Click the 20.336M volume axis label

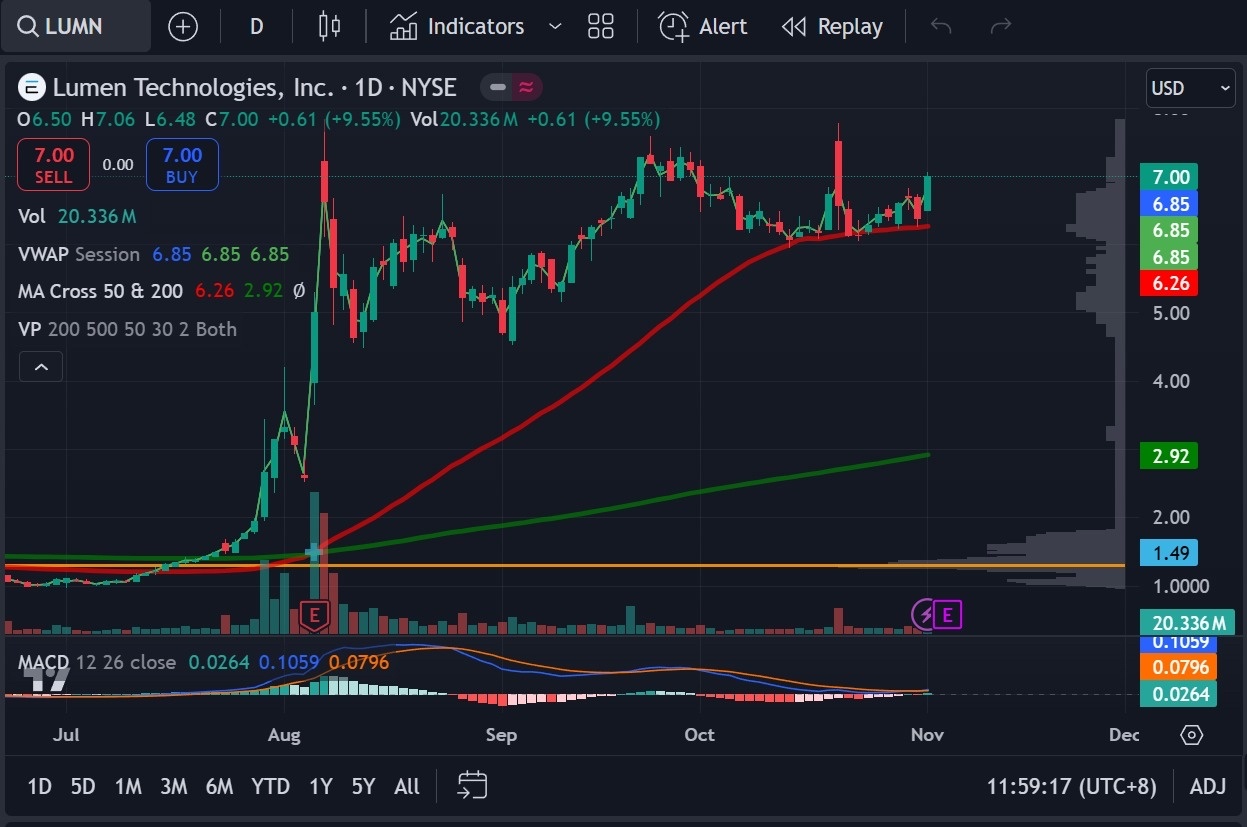pos(1187,623)
